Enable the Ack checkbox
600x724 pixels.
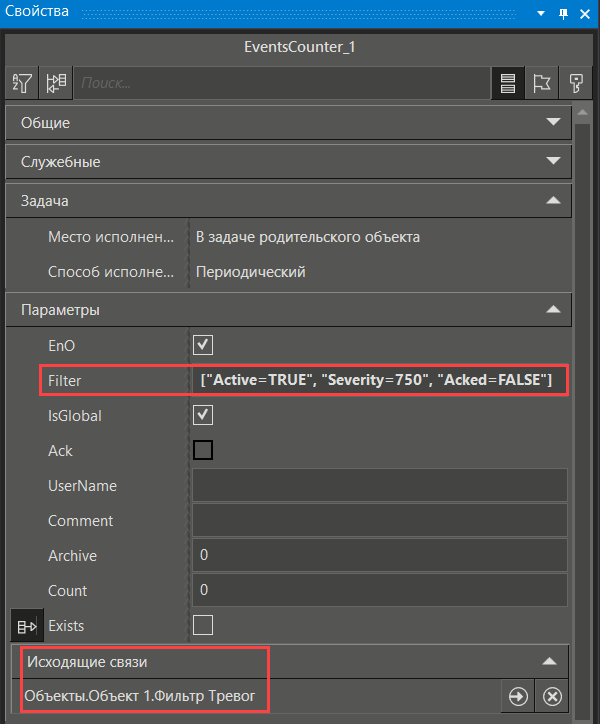(203, 450)
